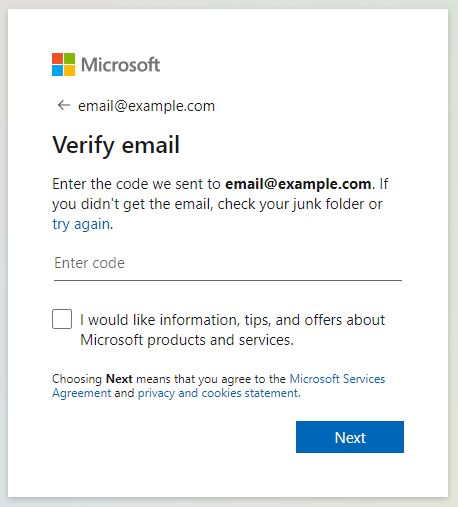The image size is (458, 507).
Task: Tick the Microsoft offers and tips checkbox
Action: (x=62, y=319)
